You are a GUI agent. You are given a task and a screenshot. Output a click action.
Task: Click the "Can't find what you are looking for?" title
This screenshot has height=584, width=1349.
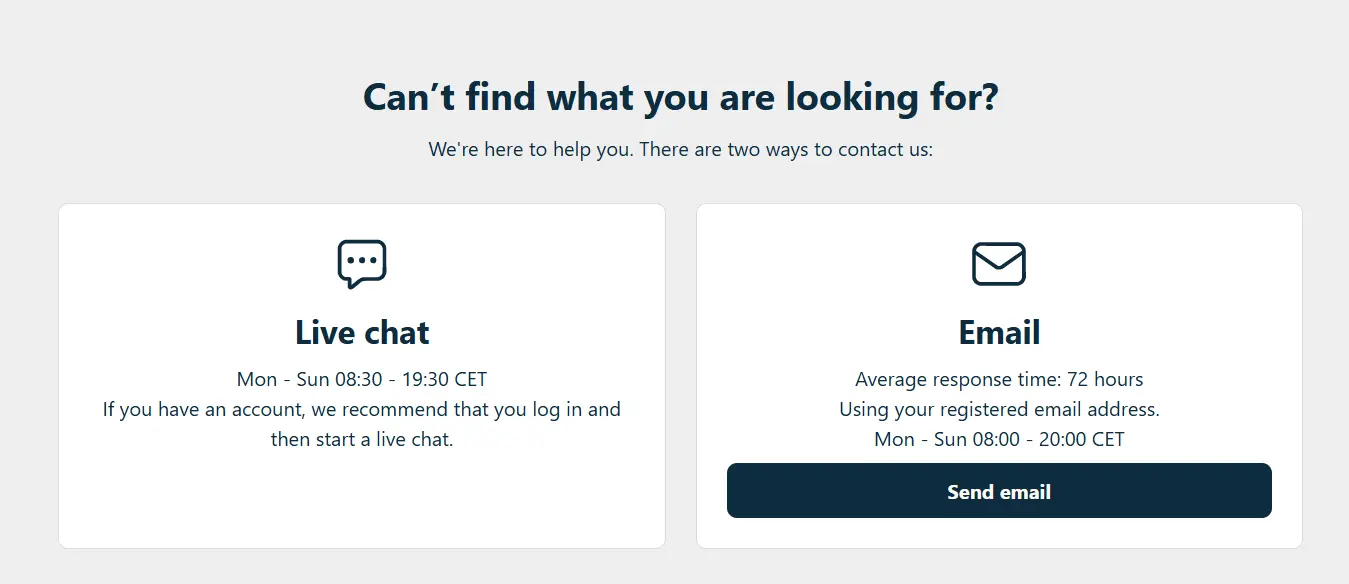coord(680,98)
